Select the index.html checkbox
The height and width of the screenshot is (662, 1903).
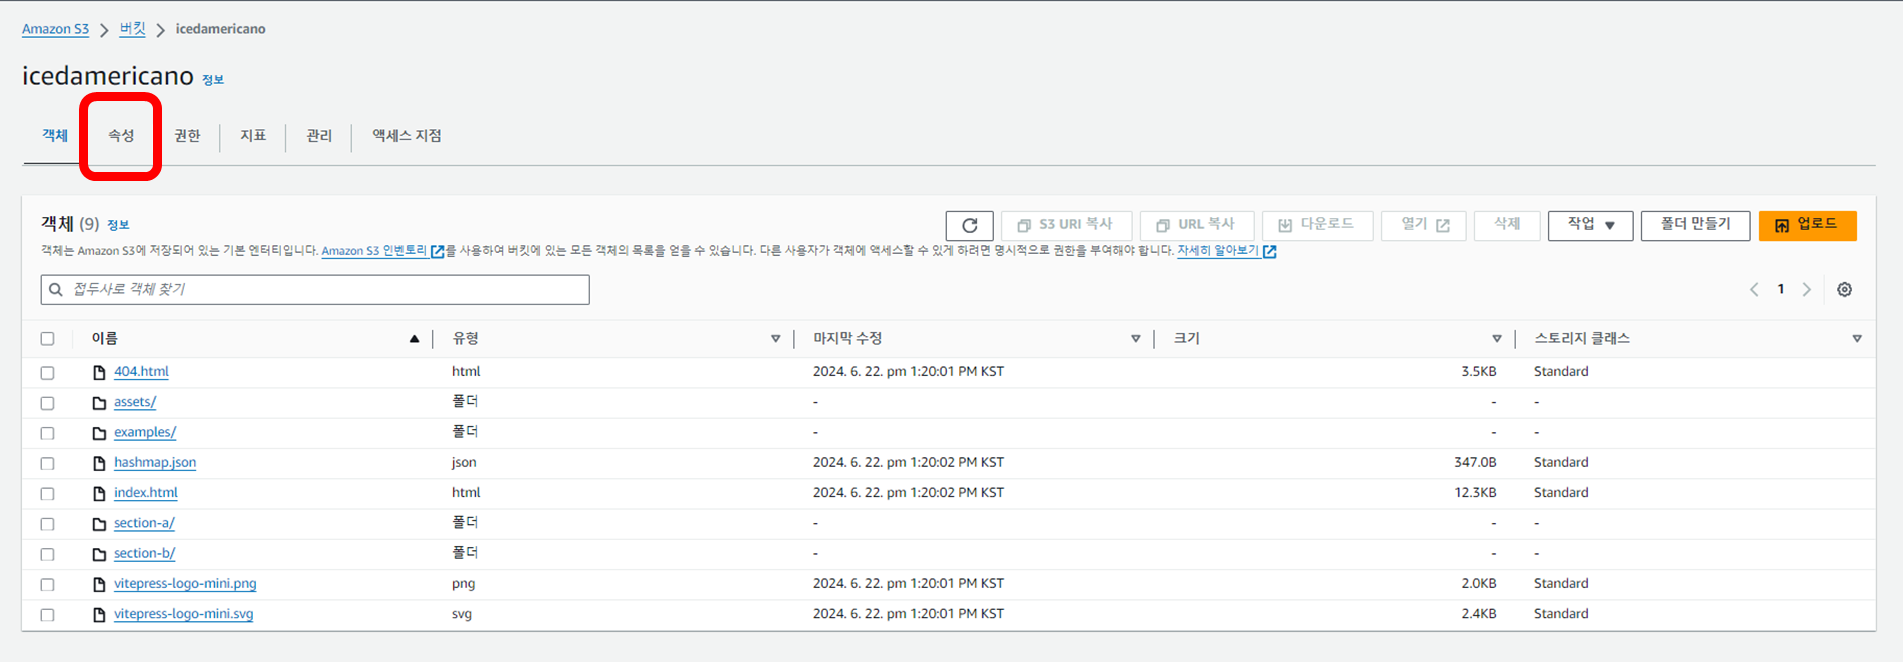coord(47,494)
